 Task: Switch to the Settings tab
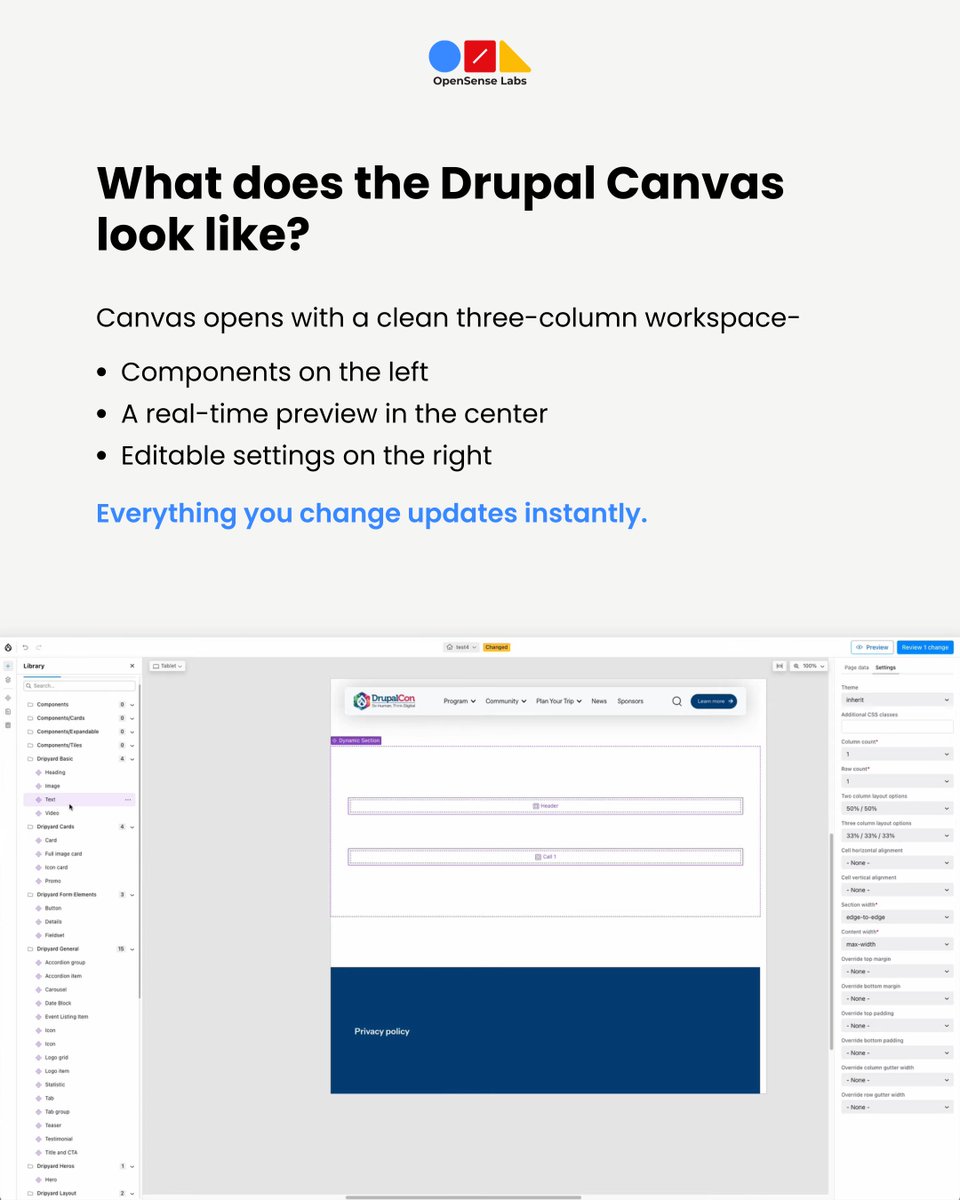pos(885,667)
